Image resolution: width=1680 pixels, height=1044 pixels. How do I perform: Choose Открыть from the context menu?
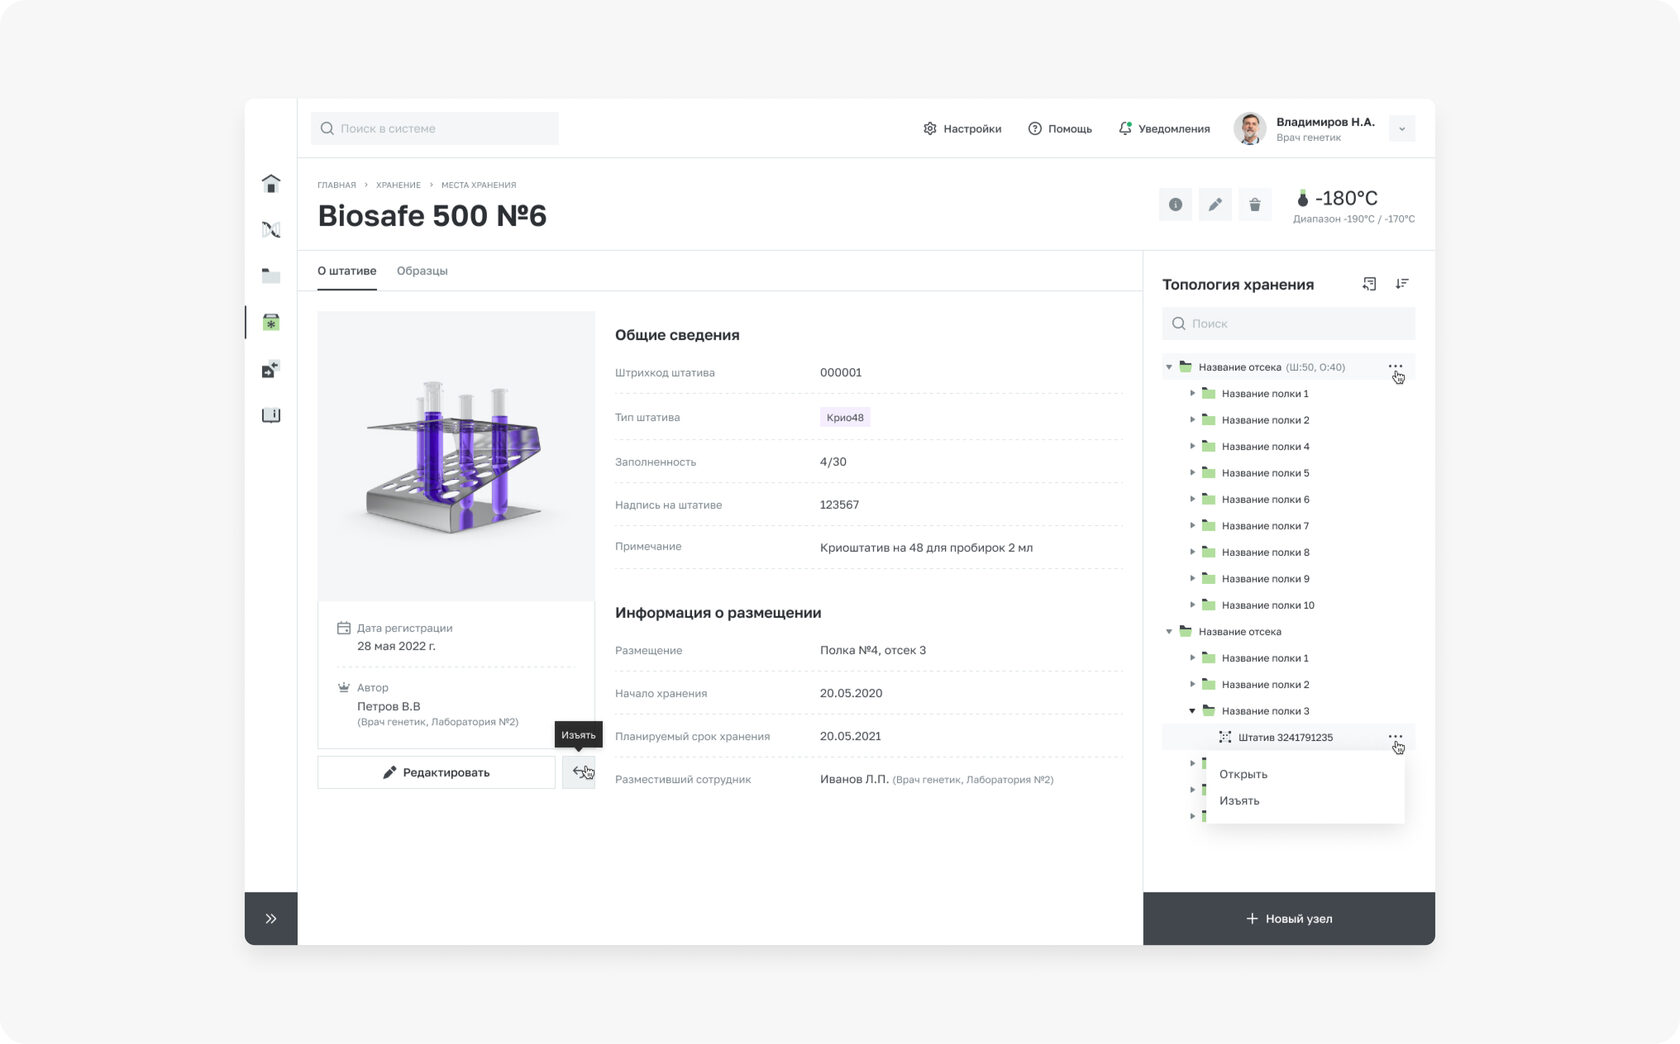pyautogui.click(x=1243, y=774)
